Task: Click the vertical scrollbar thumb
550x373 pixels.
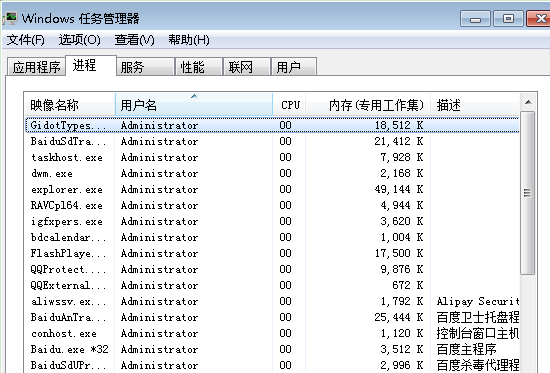Action: click(528, 193)
